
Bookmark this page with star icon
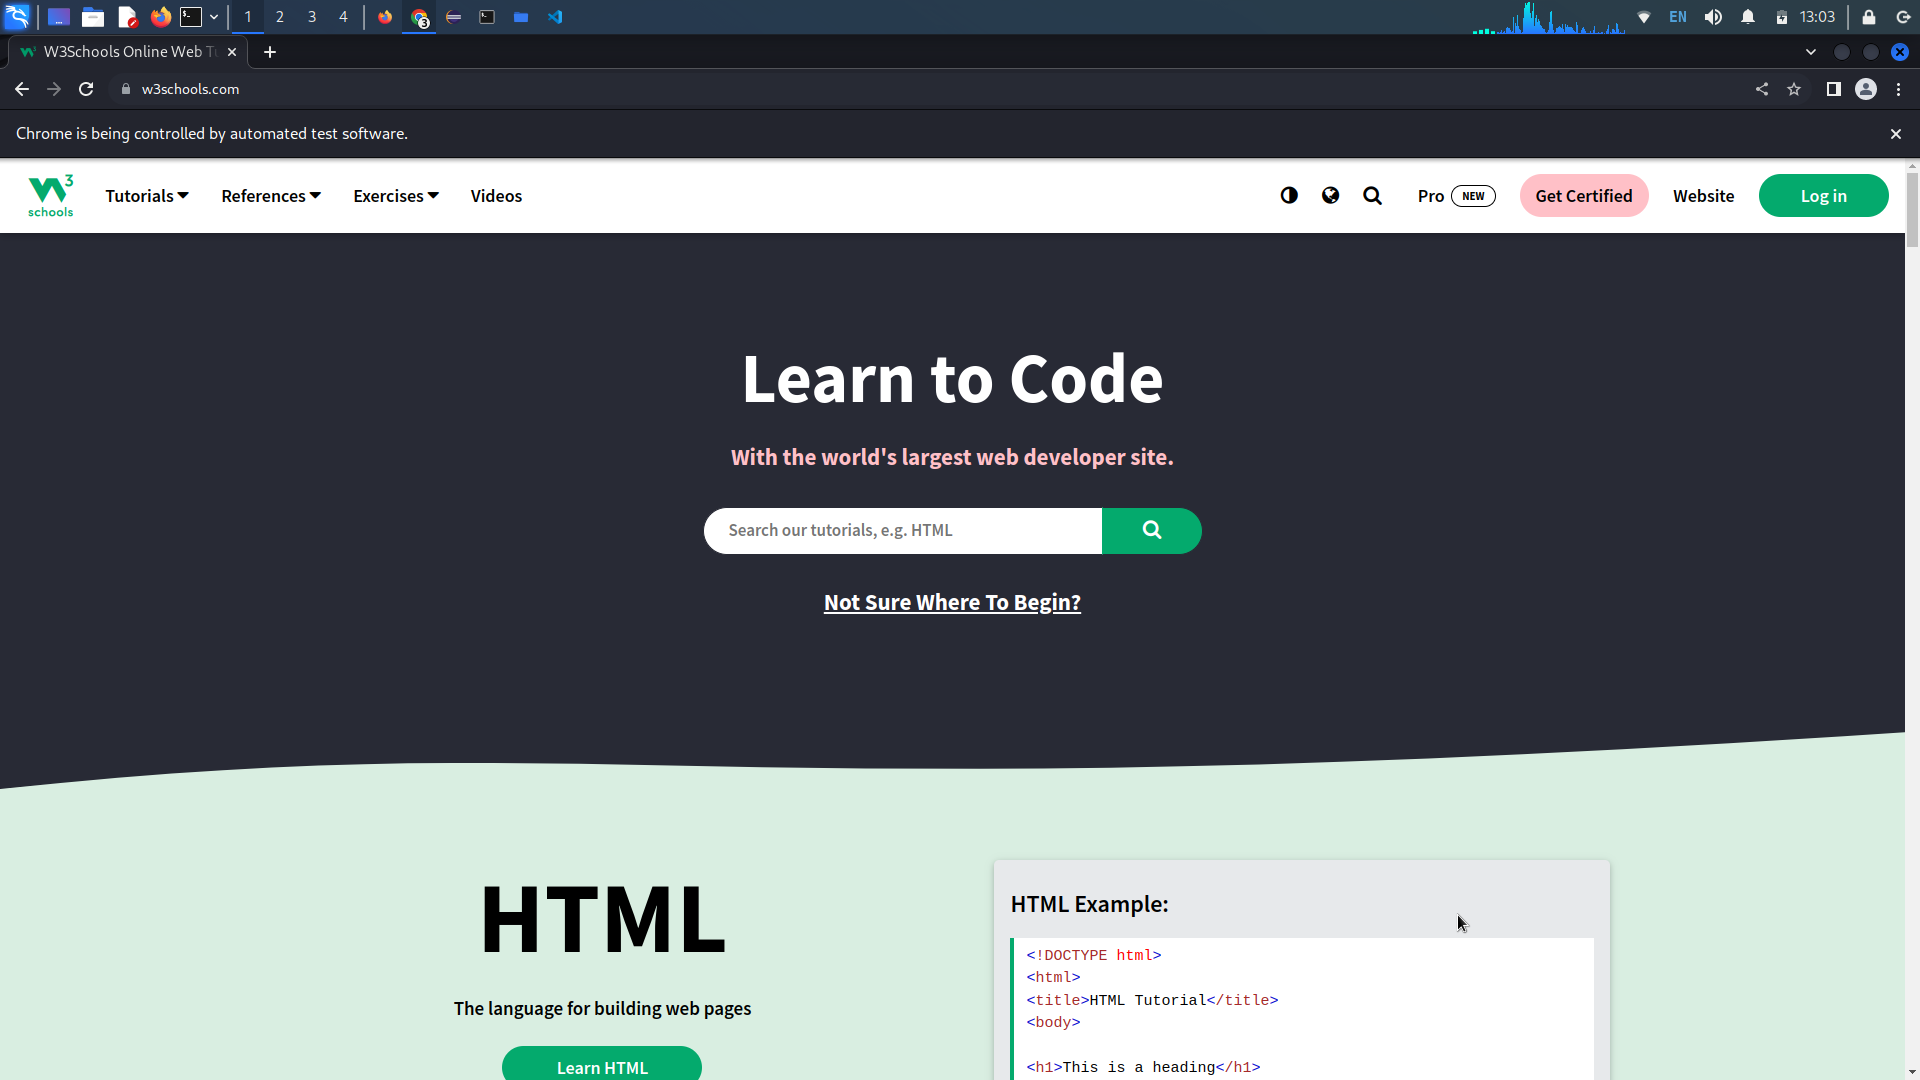(x=1794, y=89)
